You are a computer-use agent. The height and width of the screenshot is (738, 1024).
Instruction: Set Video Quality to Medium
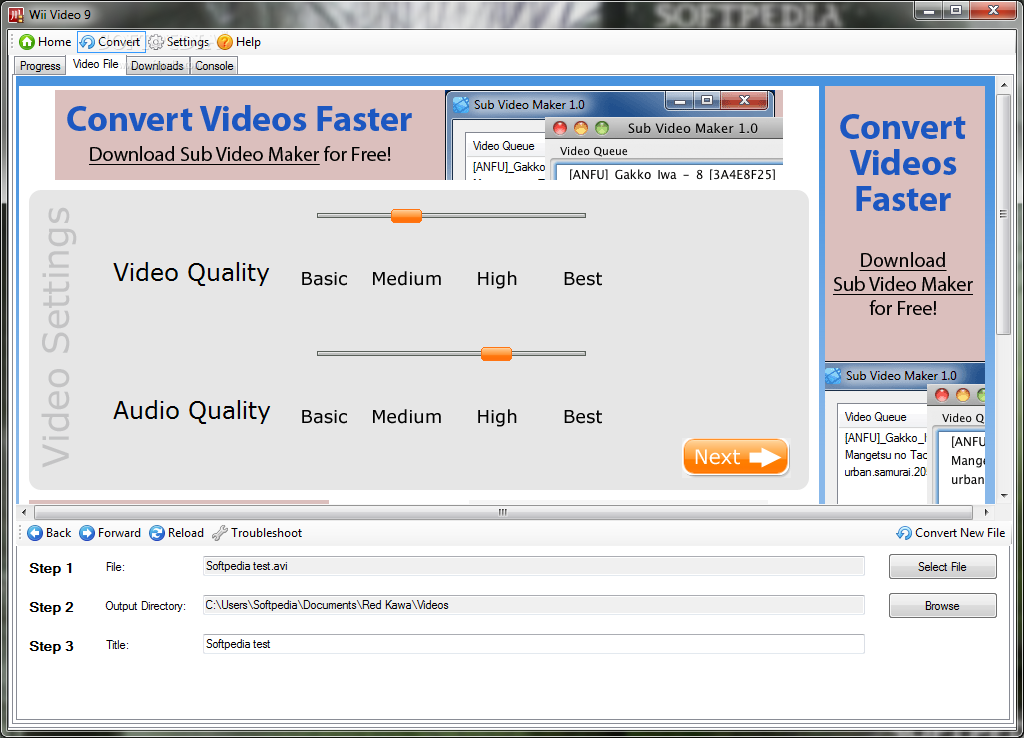point(406,279)
